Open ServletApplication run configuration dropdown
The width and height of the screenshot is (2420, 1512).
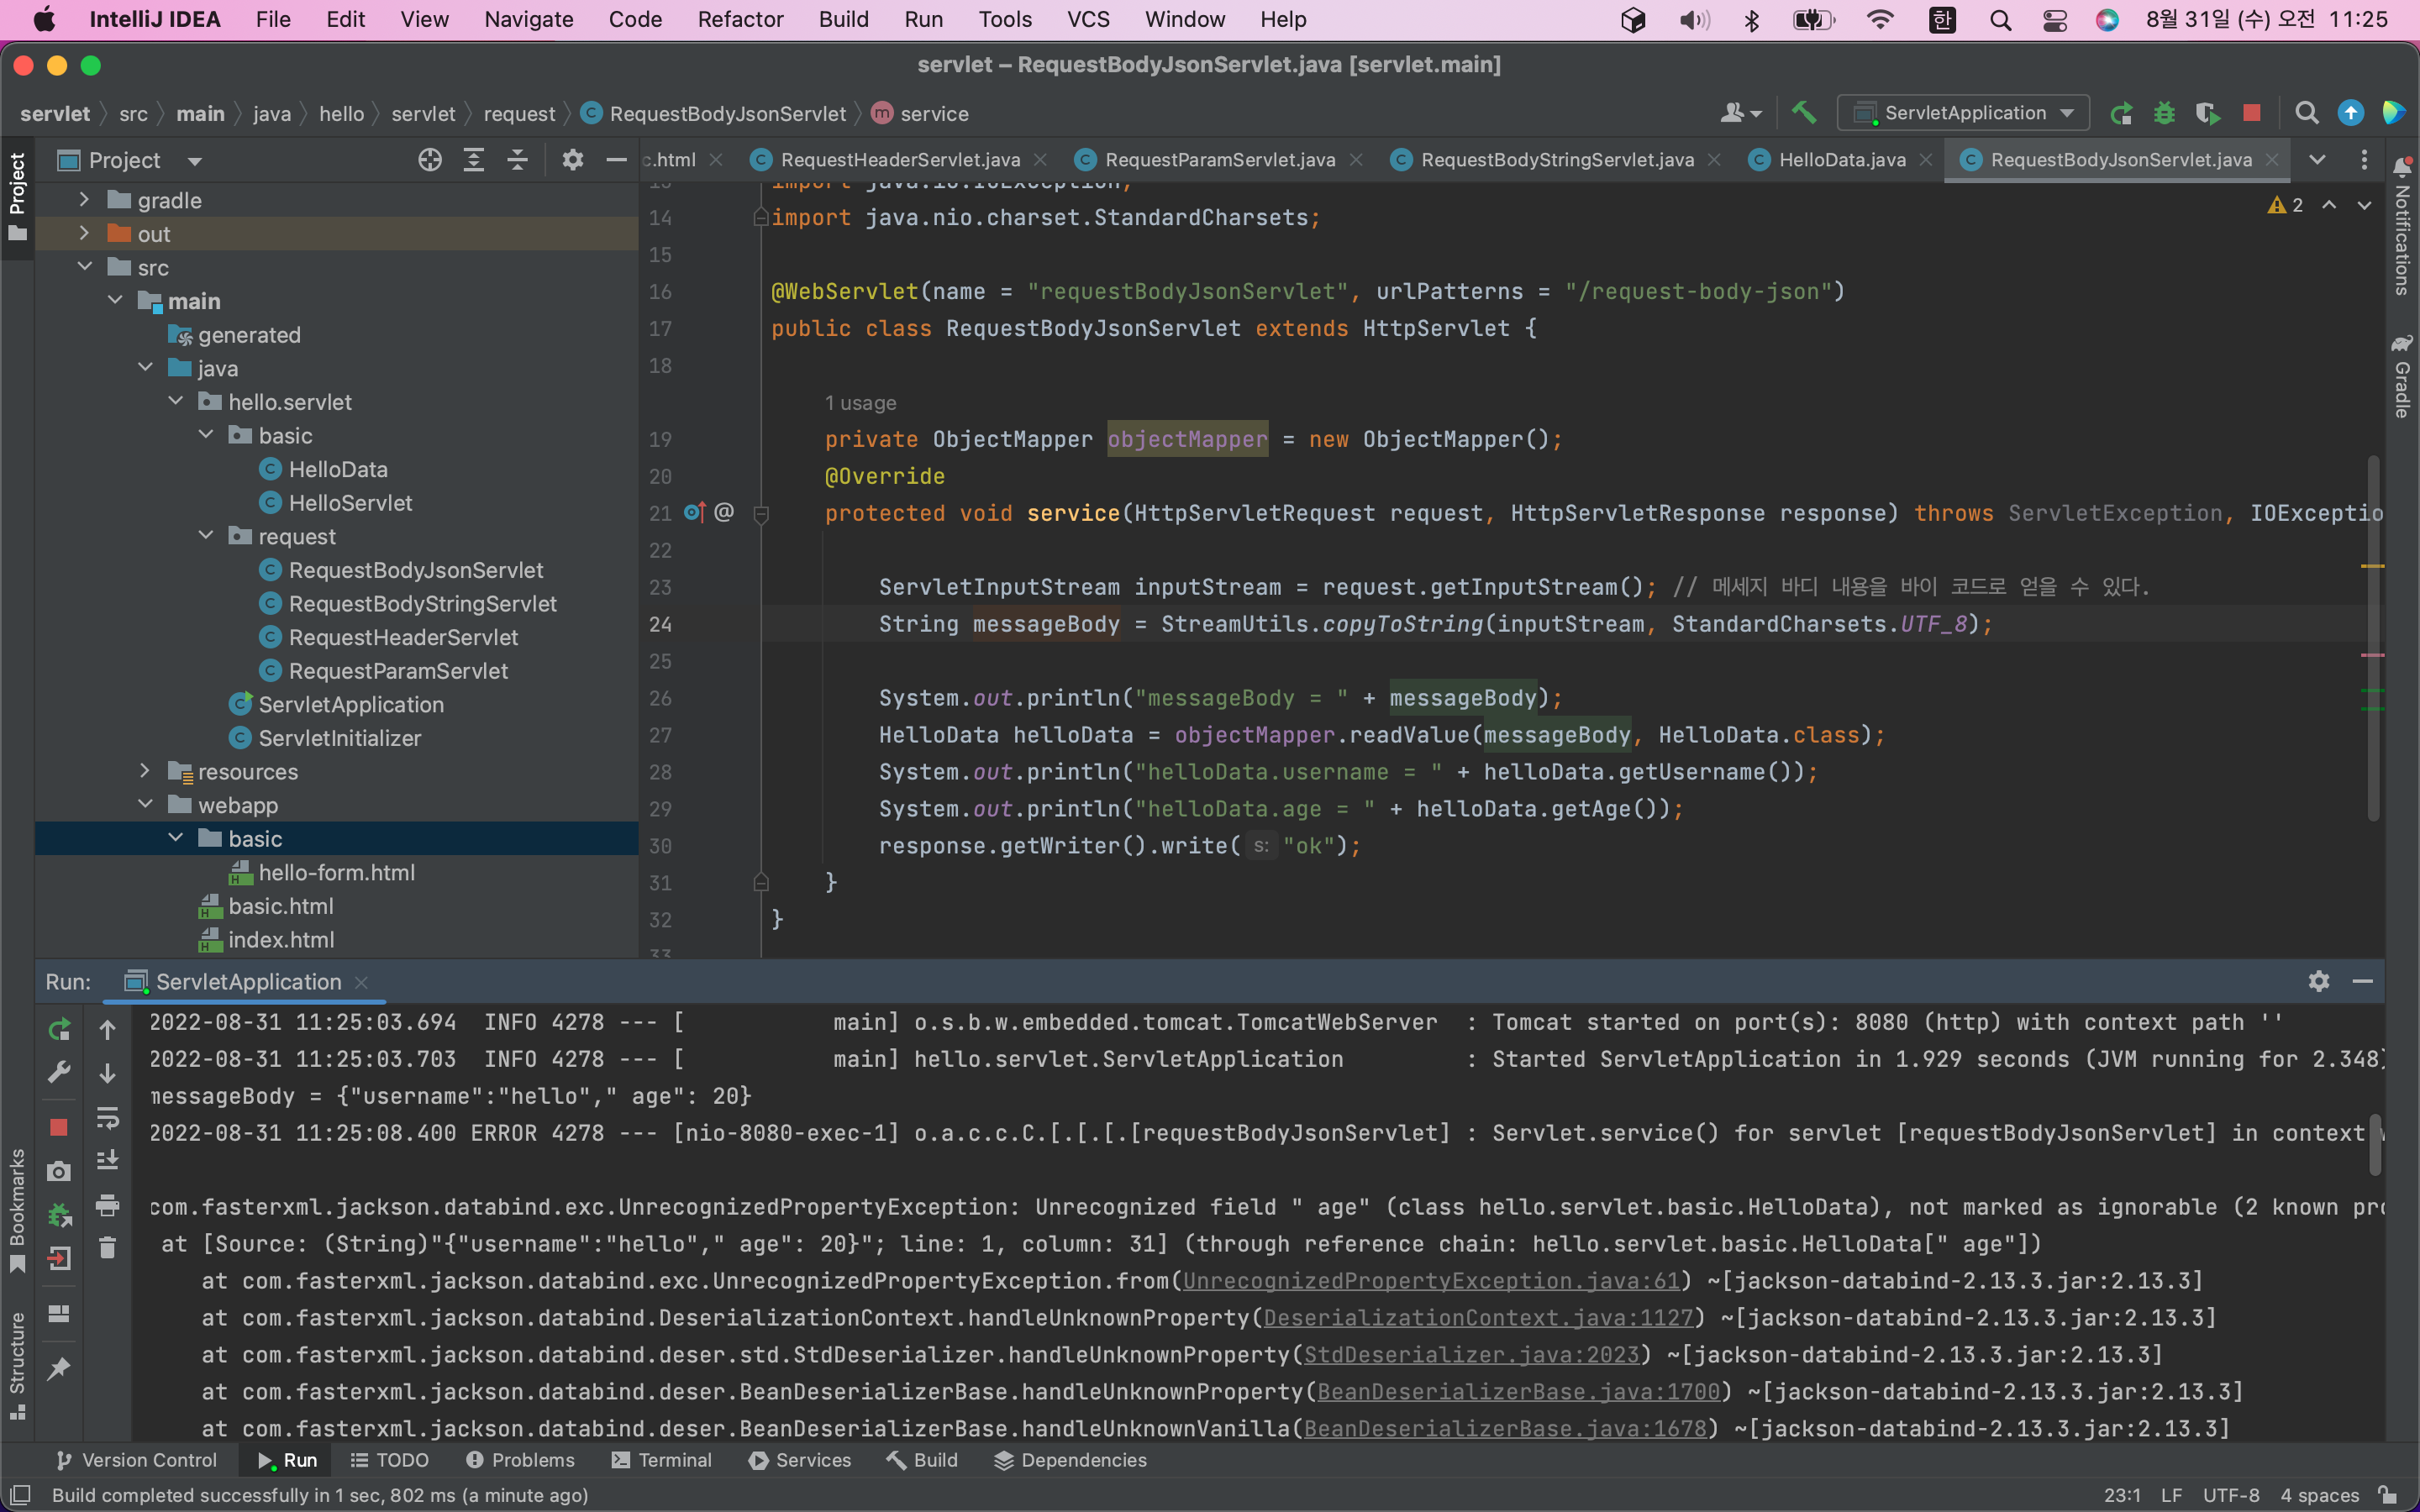point(1963,113)
